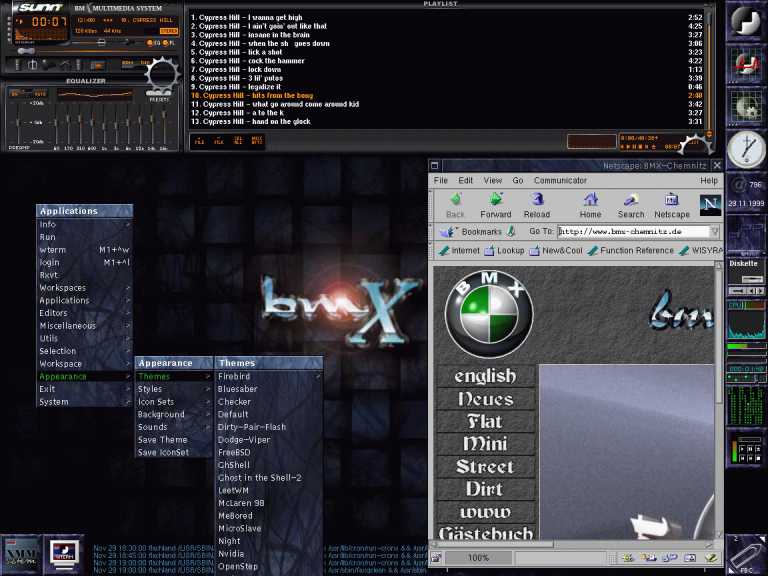
Task: Click New&Cool in personal toolbar
Action: coord(556,251)
